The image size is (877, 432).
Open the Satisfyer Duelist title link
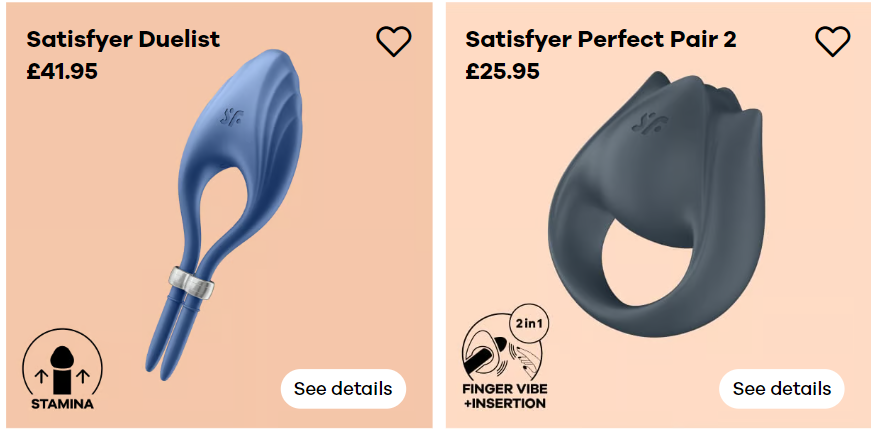click(123, 39)
